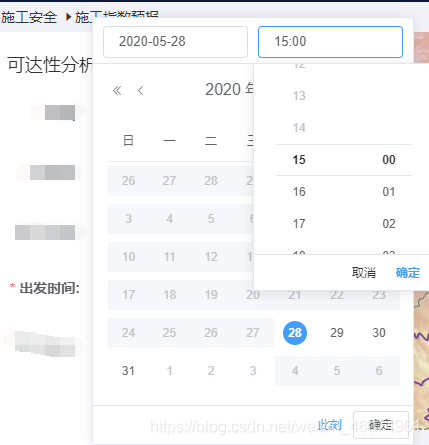The height and width of the screenshot is (445, 429).
Task: Open 施工安全 breadcrumb item
Action: [x=29, y=17]
